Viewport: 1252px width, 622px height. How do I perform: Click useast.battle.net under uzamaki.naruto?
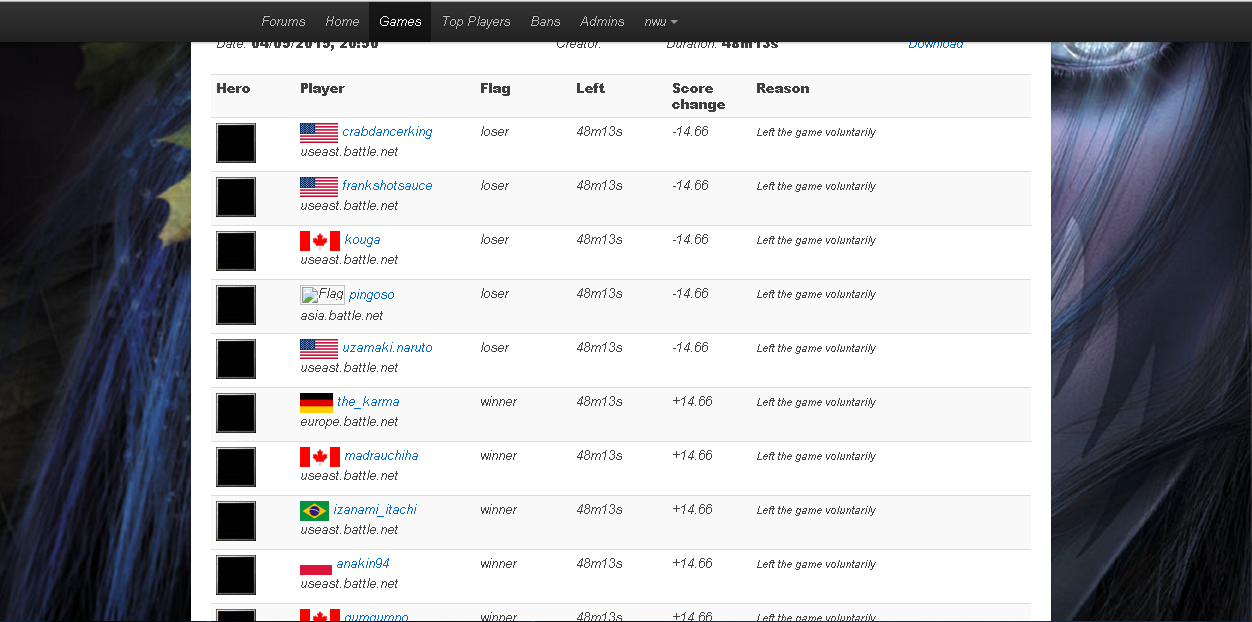tap(349, 368)
